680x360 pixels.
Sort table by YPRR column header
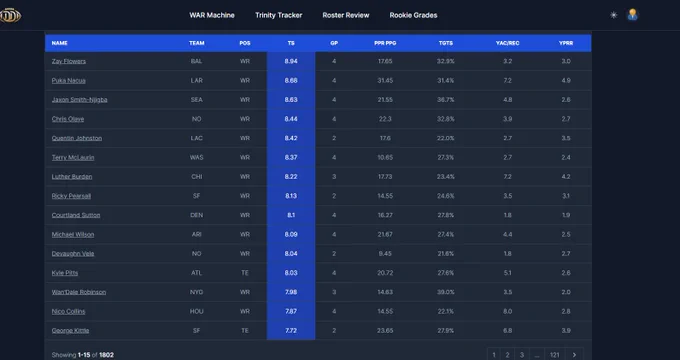[x=566, y=43]
